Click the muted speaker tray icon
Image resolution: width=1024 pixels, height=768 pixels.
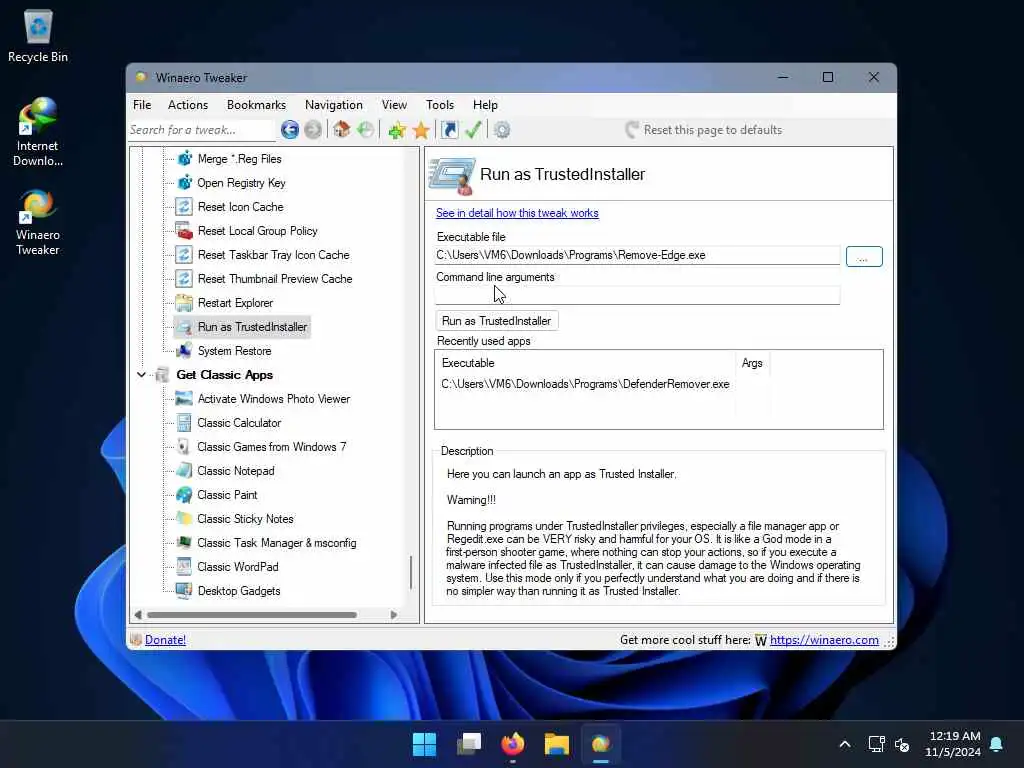click(903, 744)
